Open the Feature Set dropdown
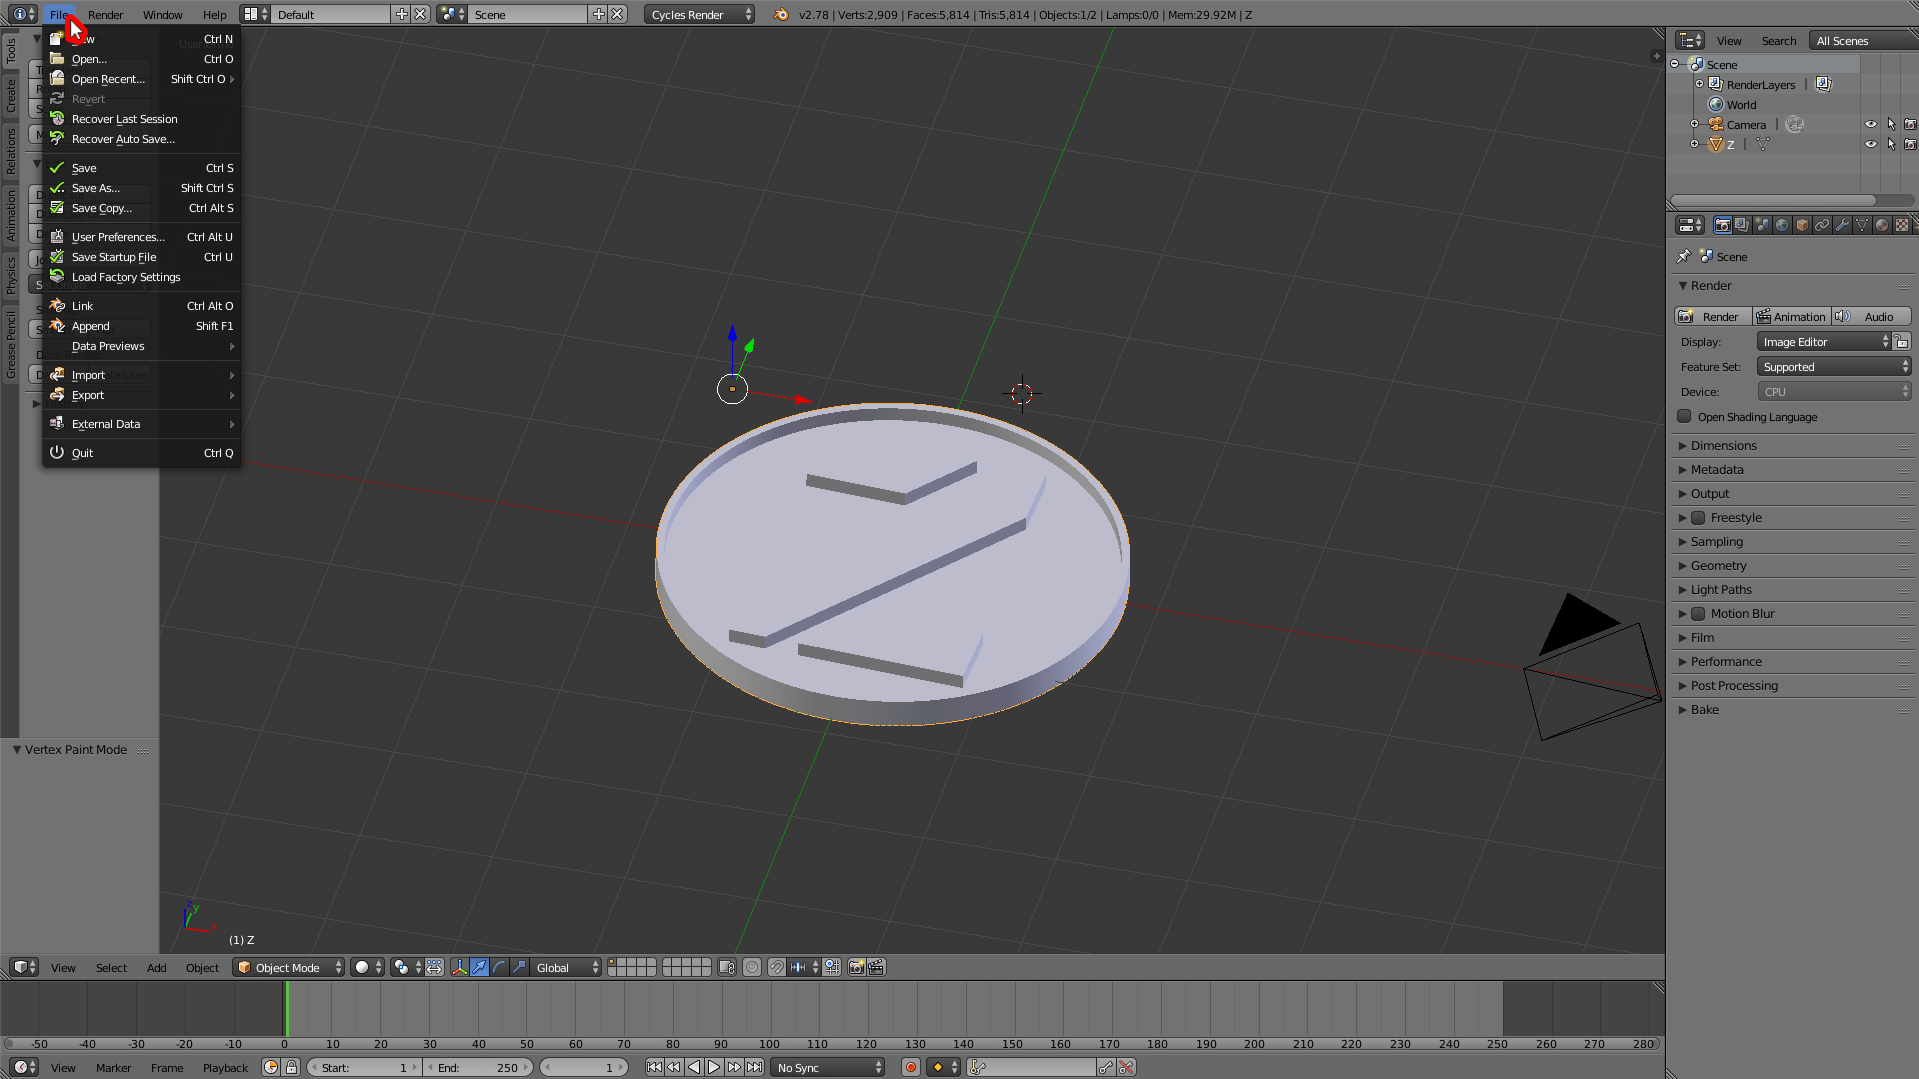1919x1079 pixels. click(x=1834, y=367)
